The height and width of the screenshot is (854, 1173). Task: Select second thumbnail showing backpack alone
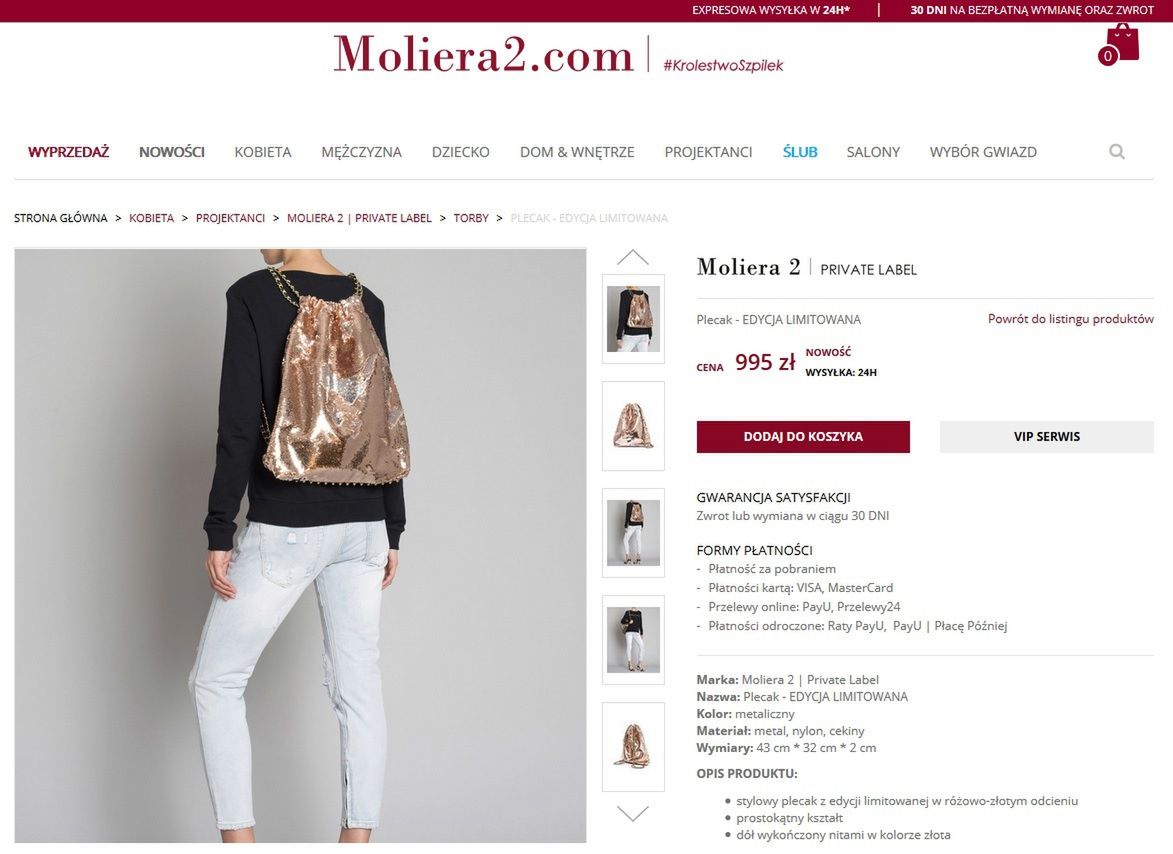(x=633, y=426)
